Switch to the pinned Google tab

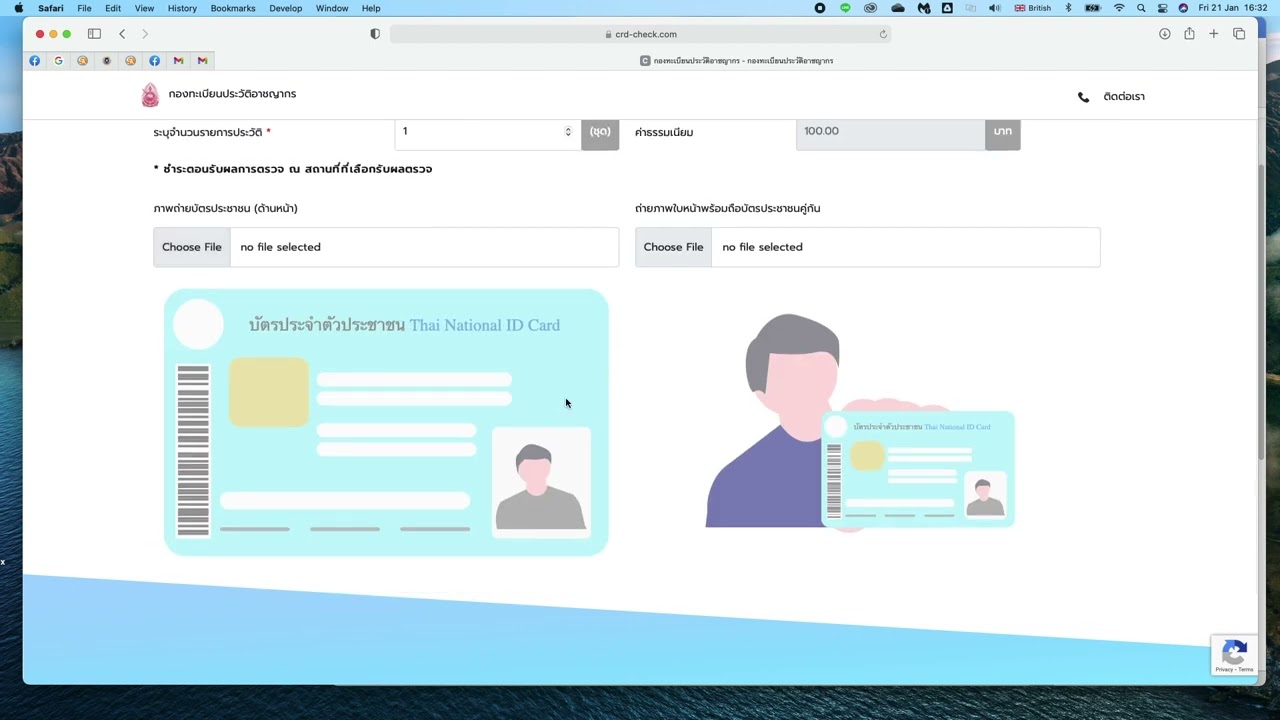pyautogui.click(x=58, y=61)
